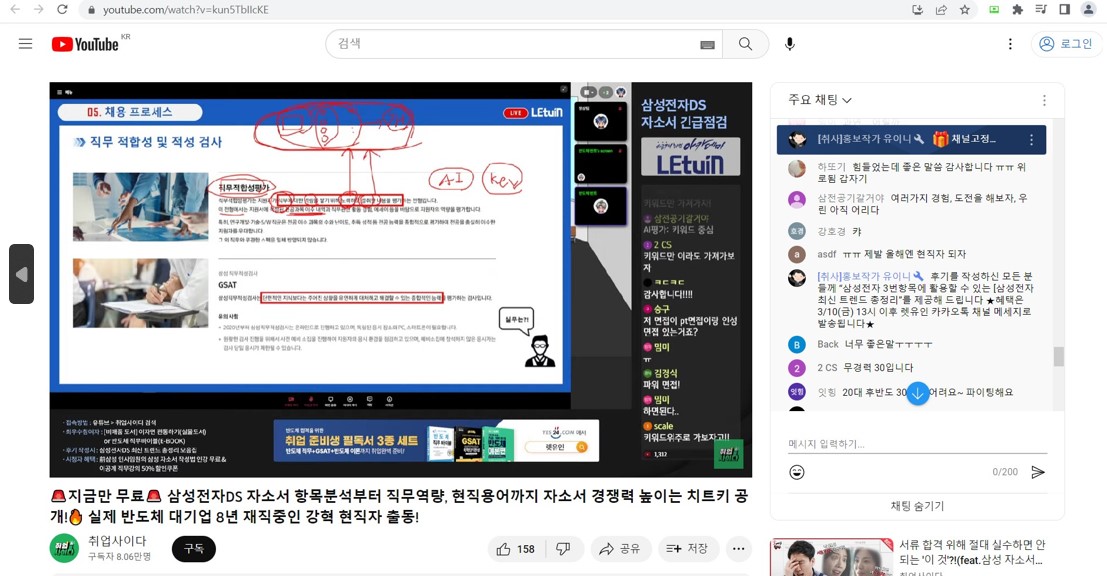Open the on-screen keyboard icon in search

707,45
